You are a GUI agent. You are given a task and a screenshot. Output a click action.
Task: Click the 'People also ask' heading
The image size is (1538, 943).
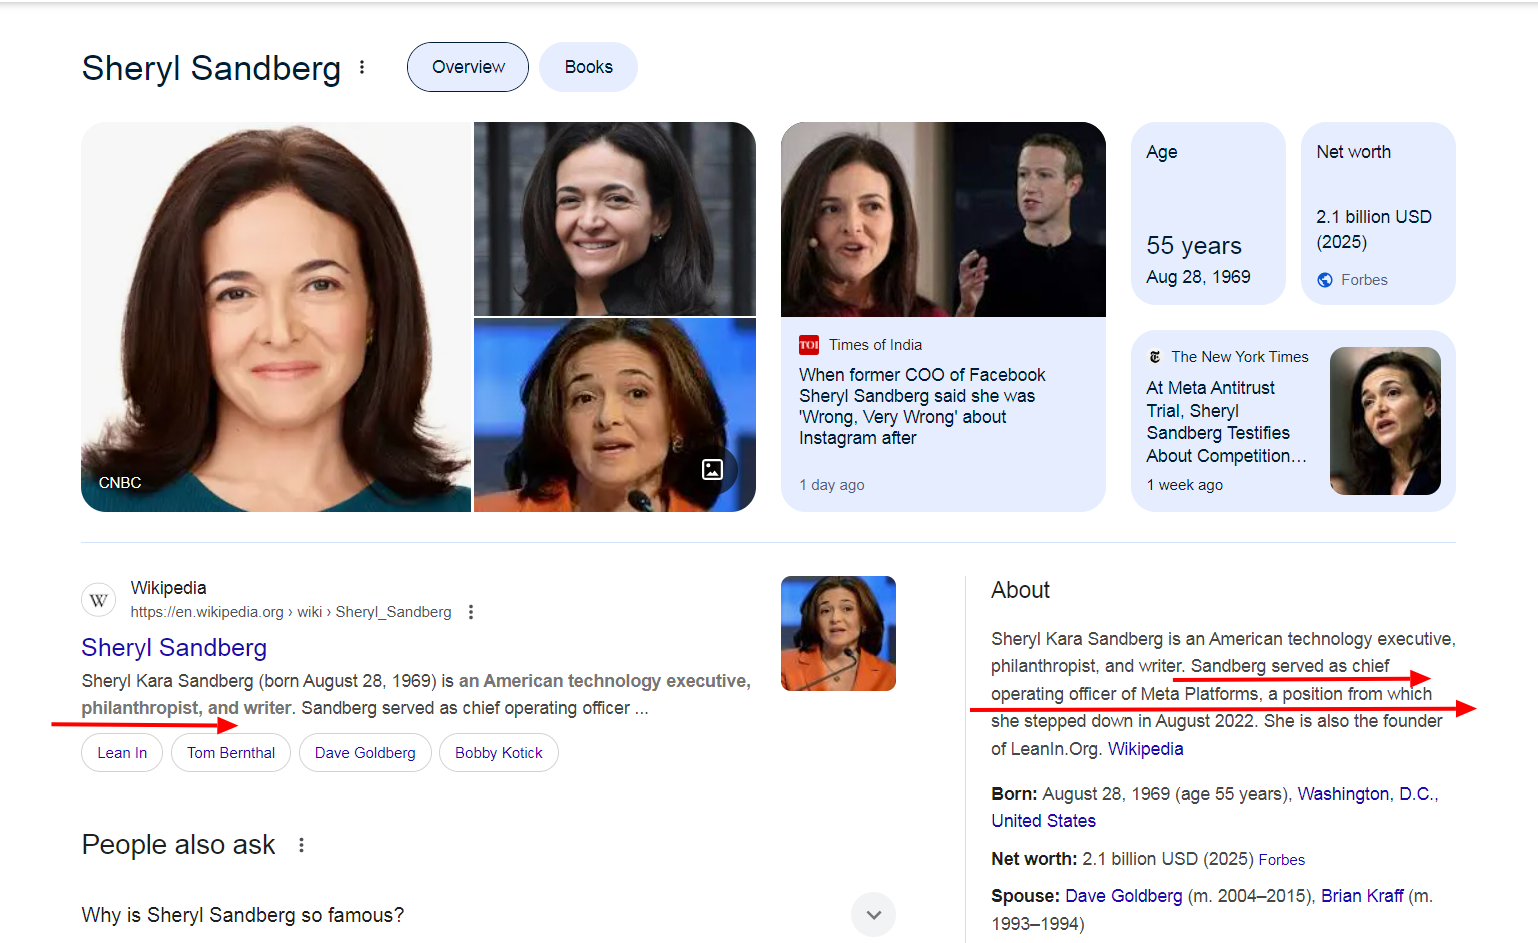pos(178,845)
